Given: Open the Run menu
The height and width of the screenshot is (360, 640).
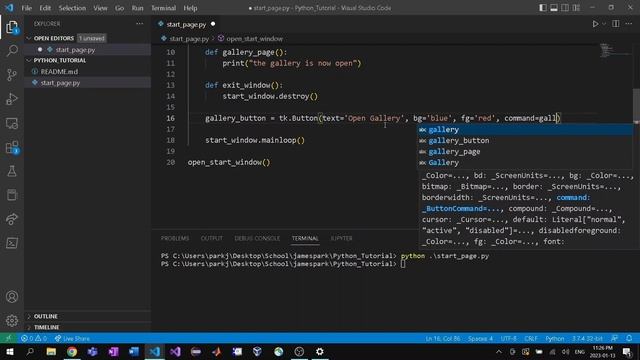Looking at the screenshot, I should click(x=138, y=8).
